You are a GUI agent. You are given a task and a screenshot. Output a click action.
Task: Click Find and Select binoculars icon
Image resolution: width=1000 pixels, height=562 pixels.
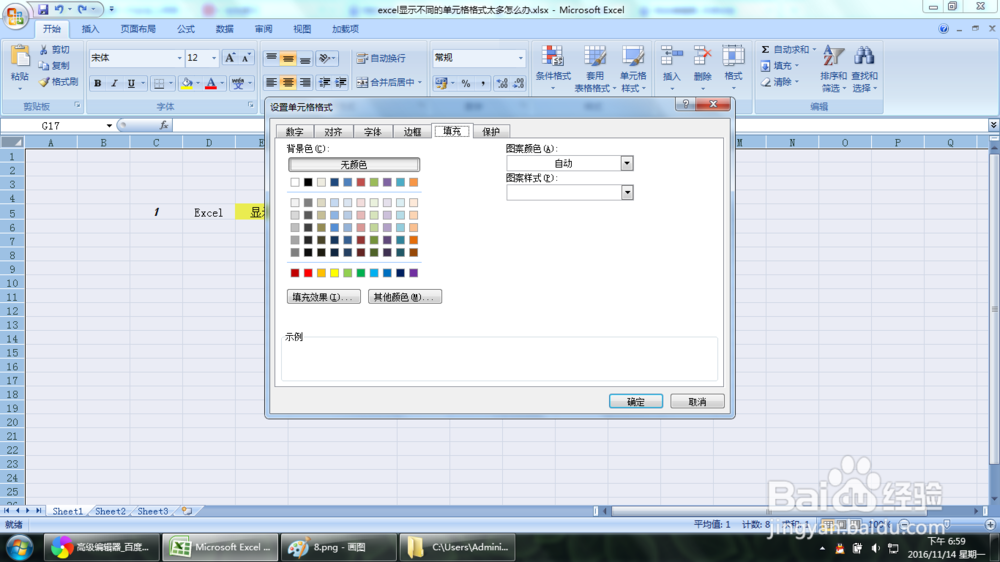pos(864,56)
